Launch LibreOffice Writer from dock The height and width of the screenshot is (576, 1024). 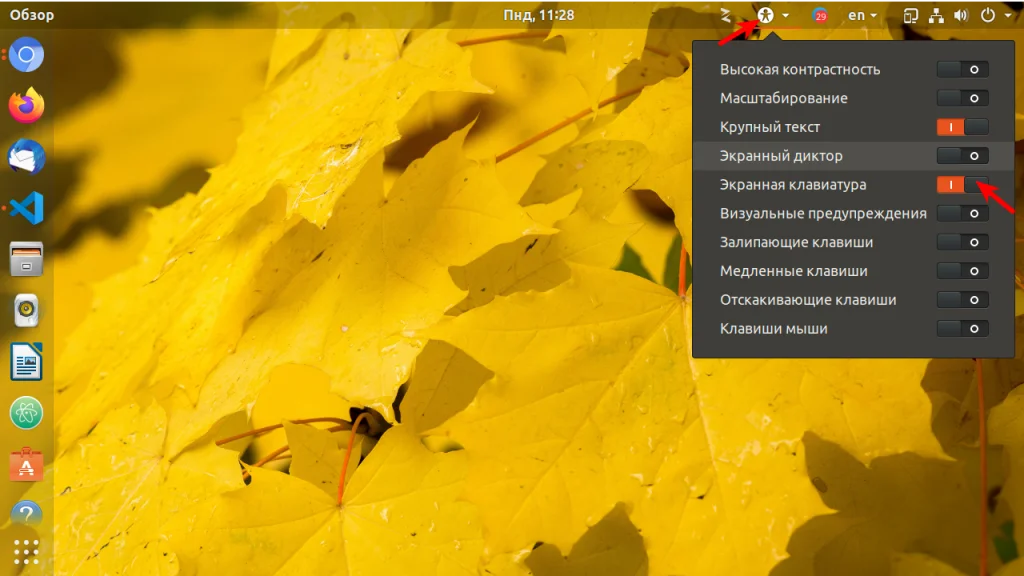(x=26, y=362)
